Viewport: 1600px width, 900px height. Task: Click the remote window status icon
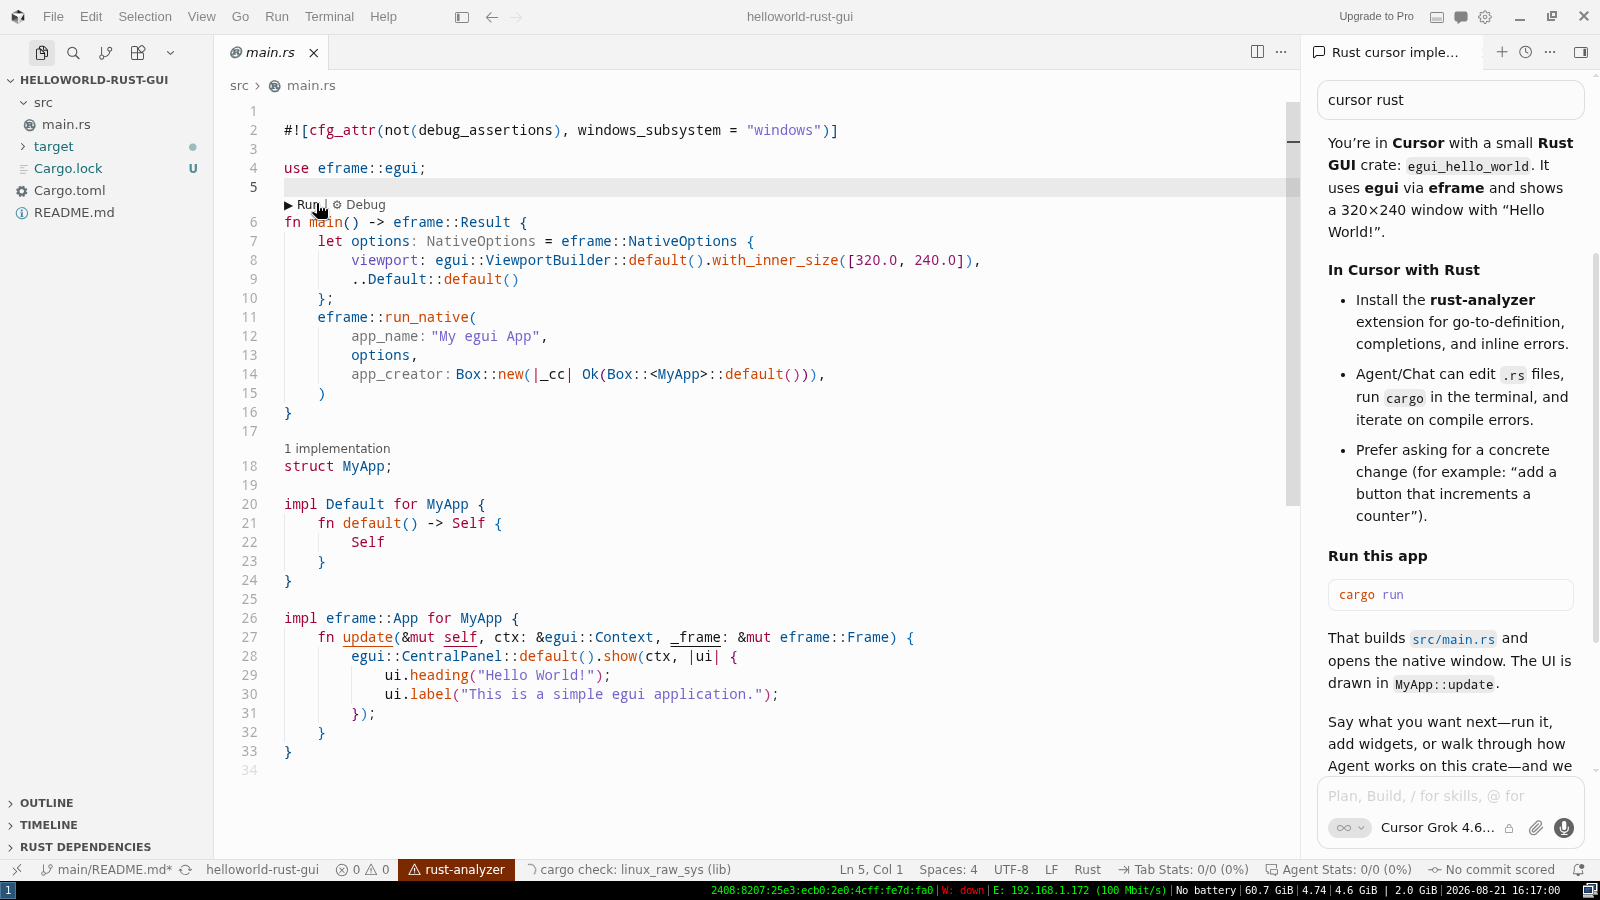pos(17,870)
